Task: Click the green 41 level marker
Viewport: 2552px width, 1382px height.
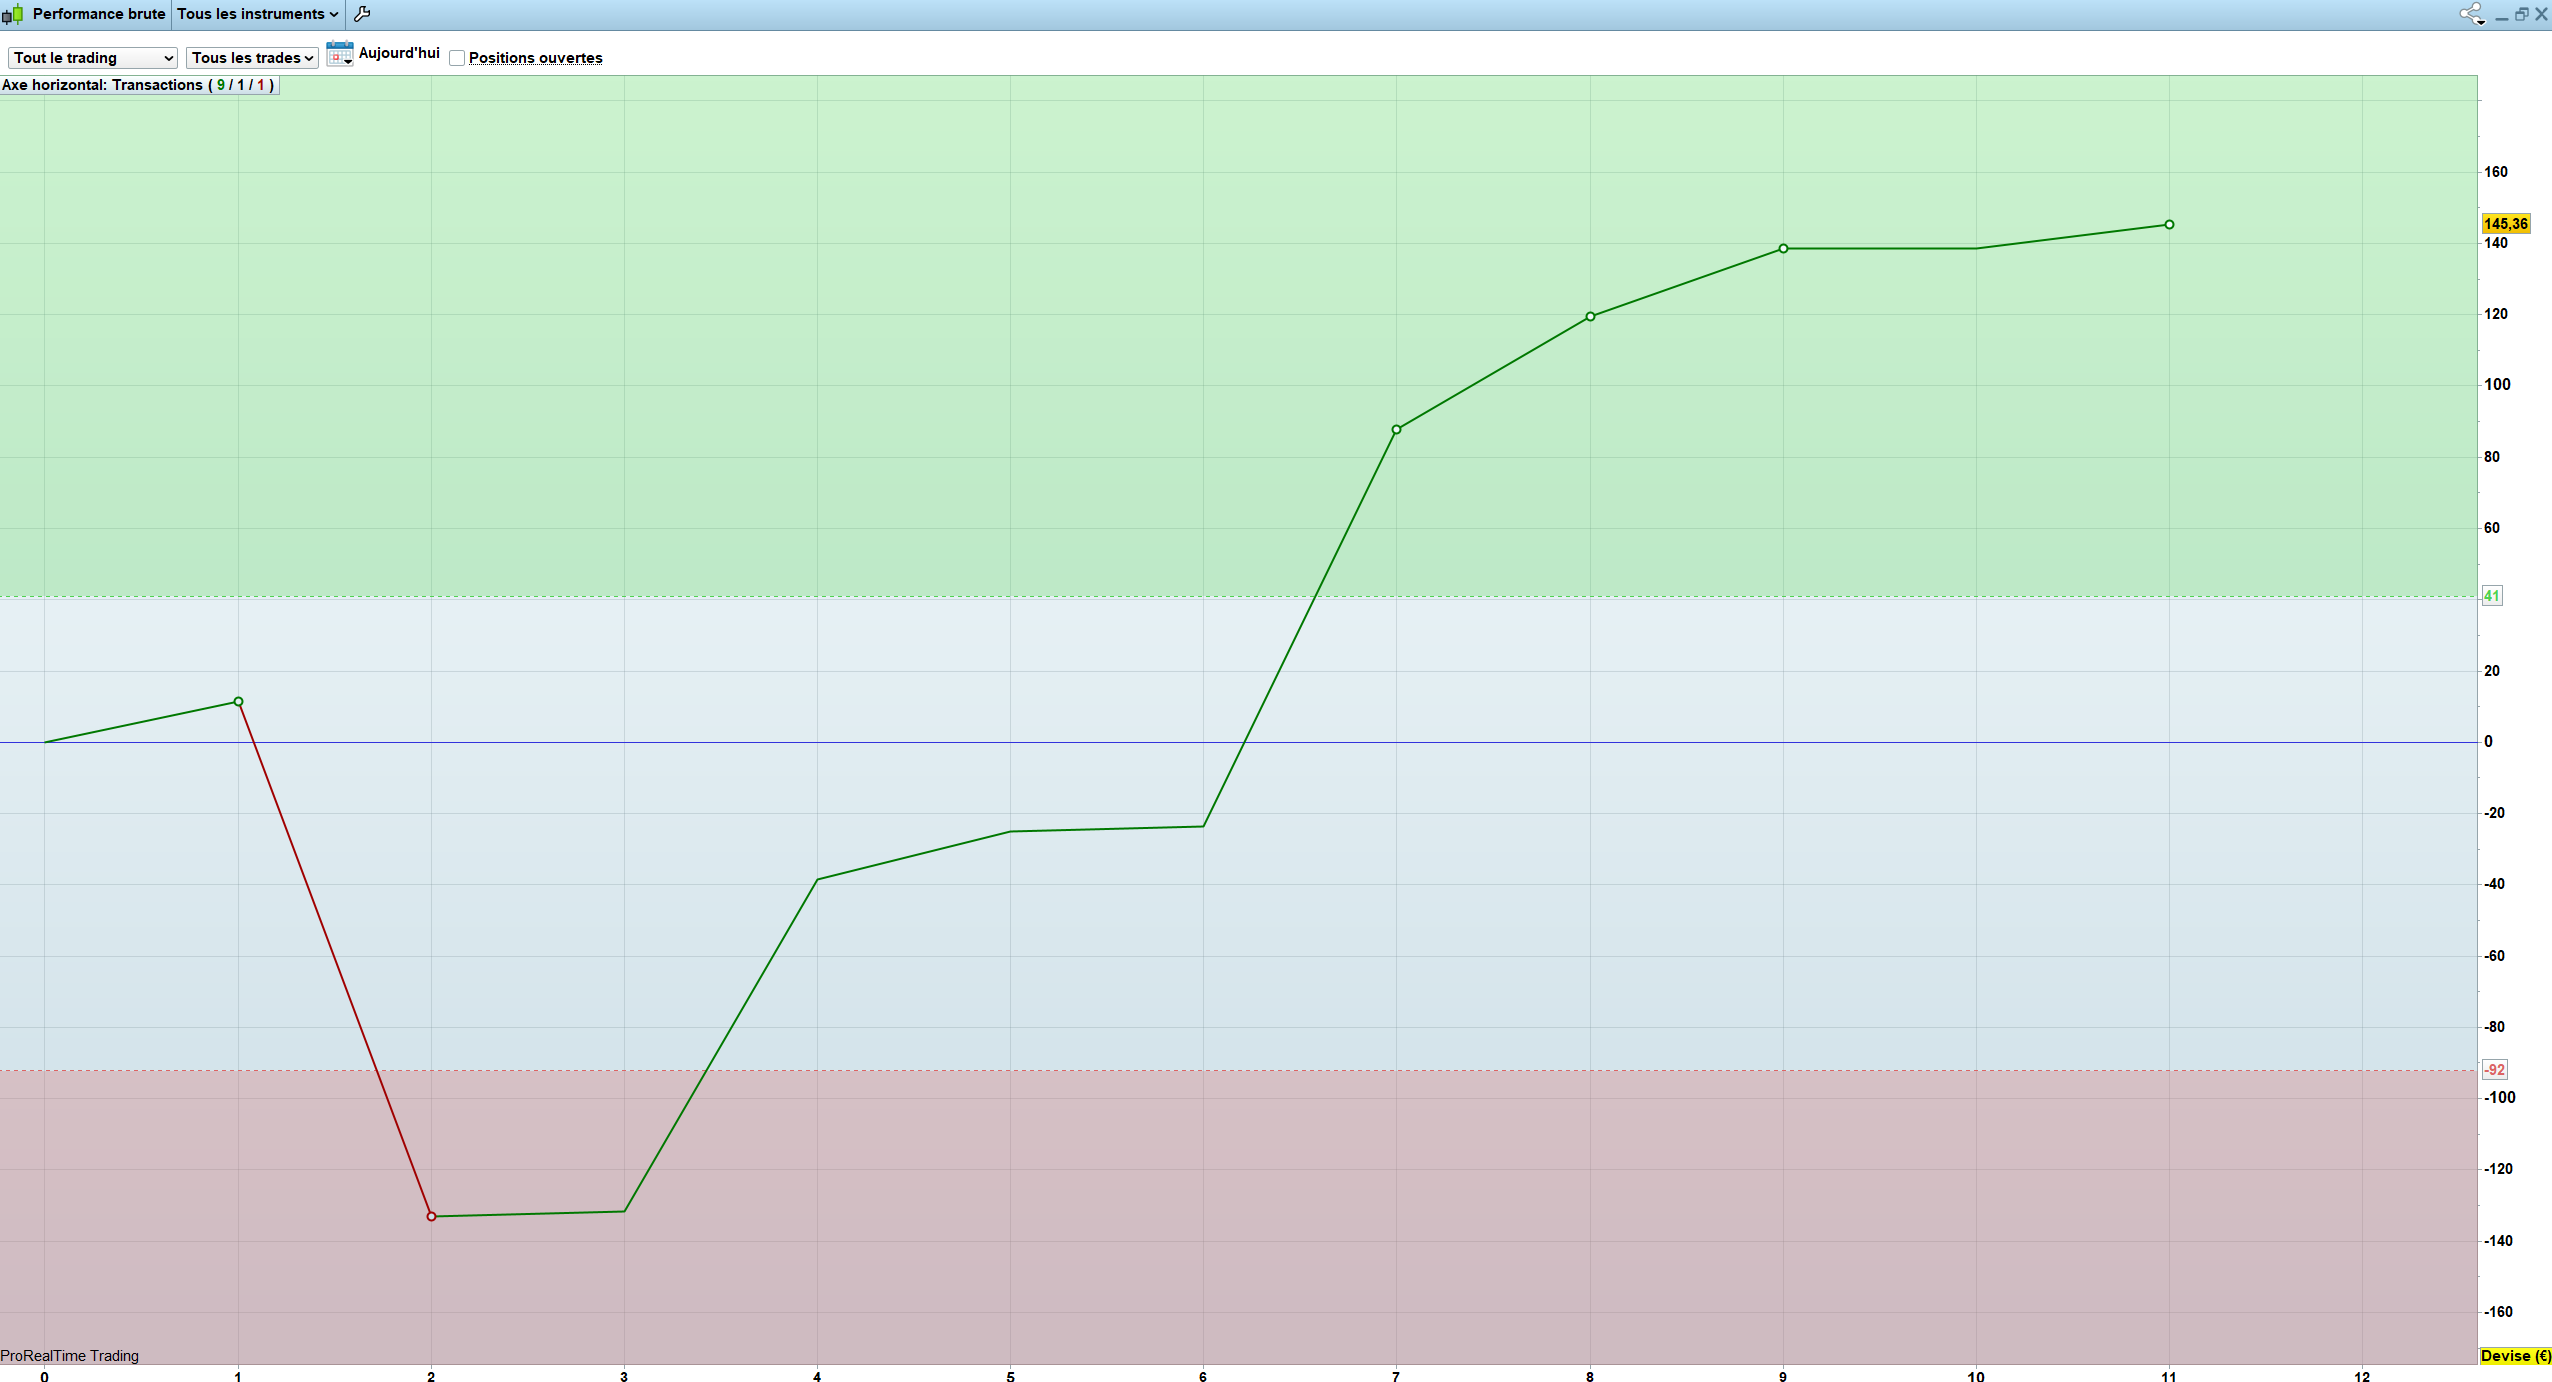Action: (2491, 596)
